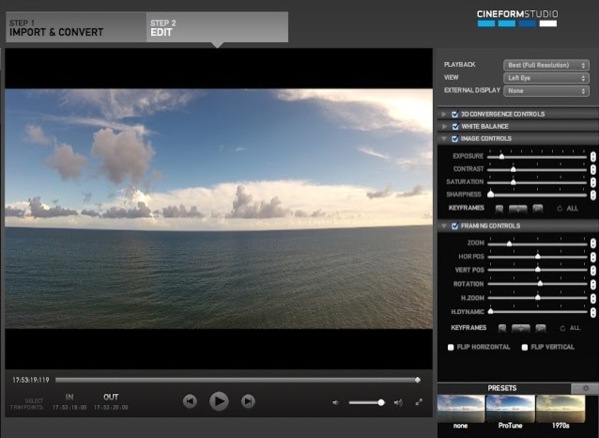The image size is (599, 438).
Task: Click the Contrast value stepper
Action: click(x=593, y=170)
